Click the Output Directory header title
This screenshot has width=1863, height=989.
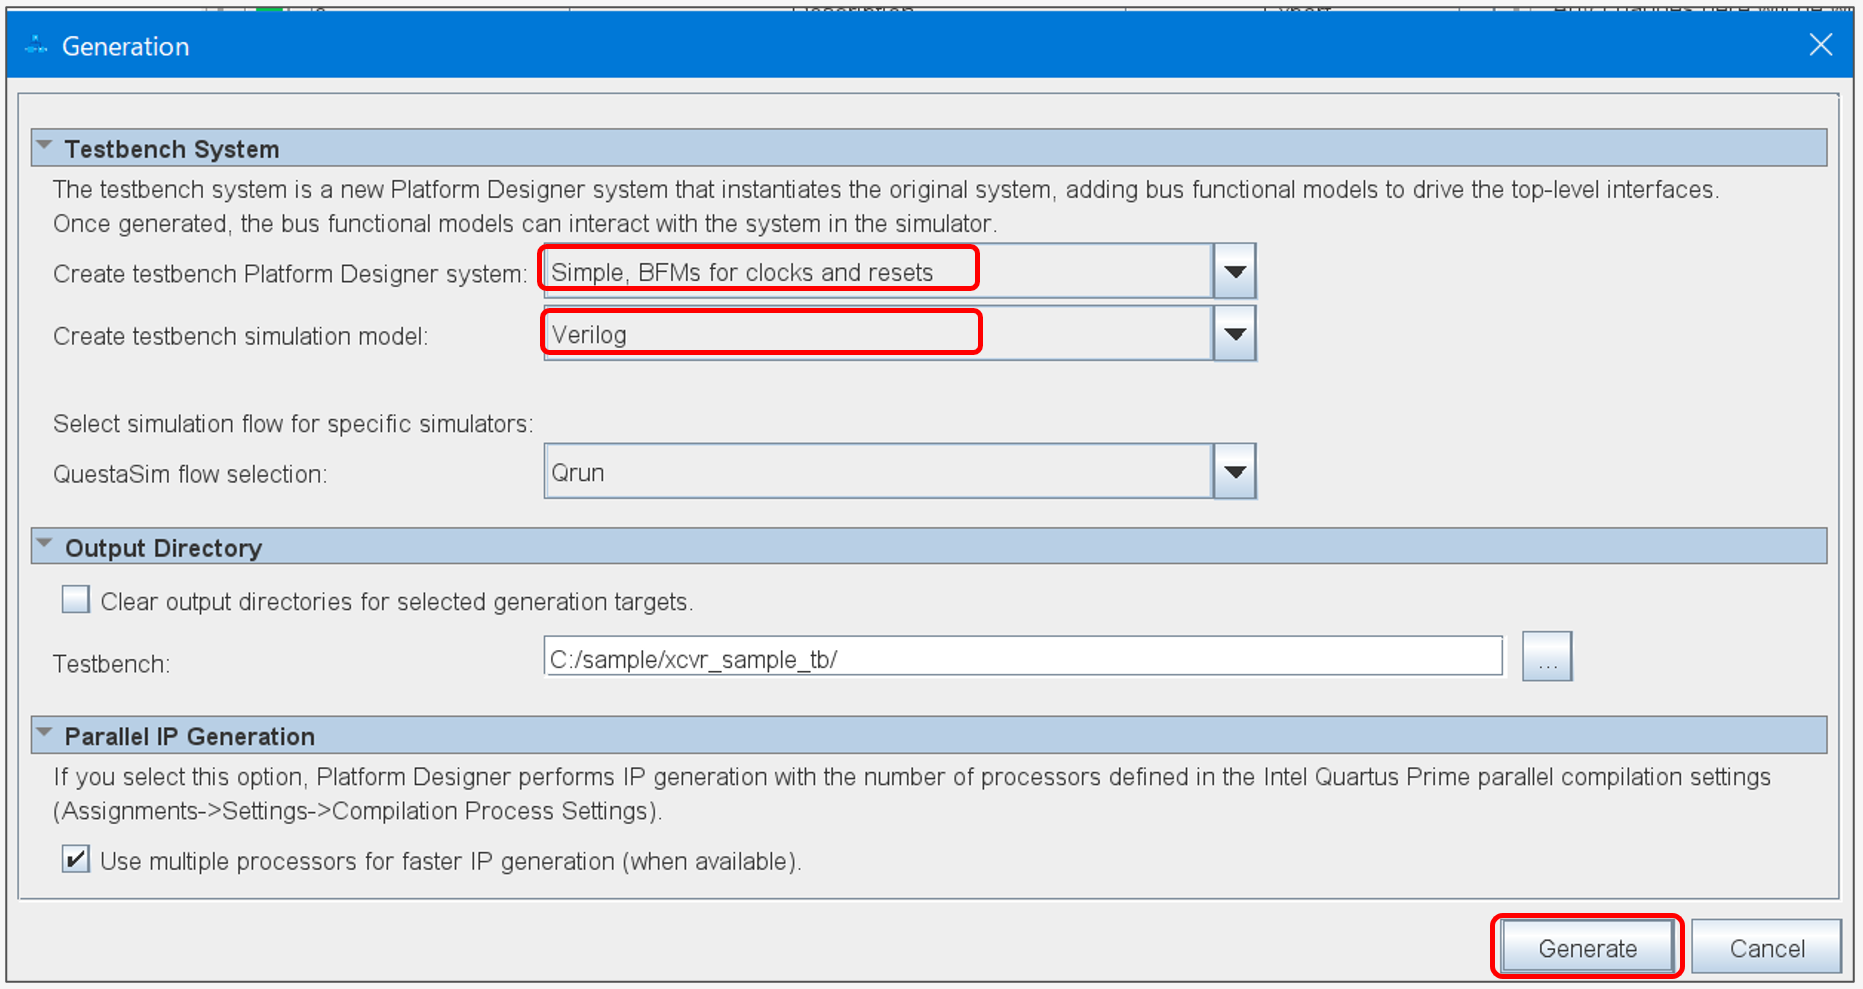pos(163,548)
